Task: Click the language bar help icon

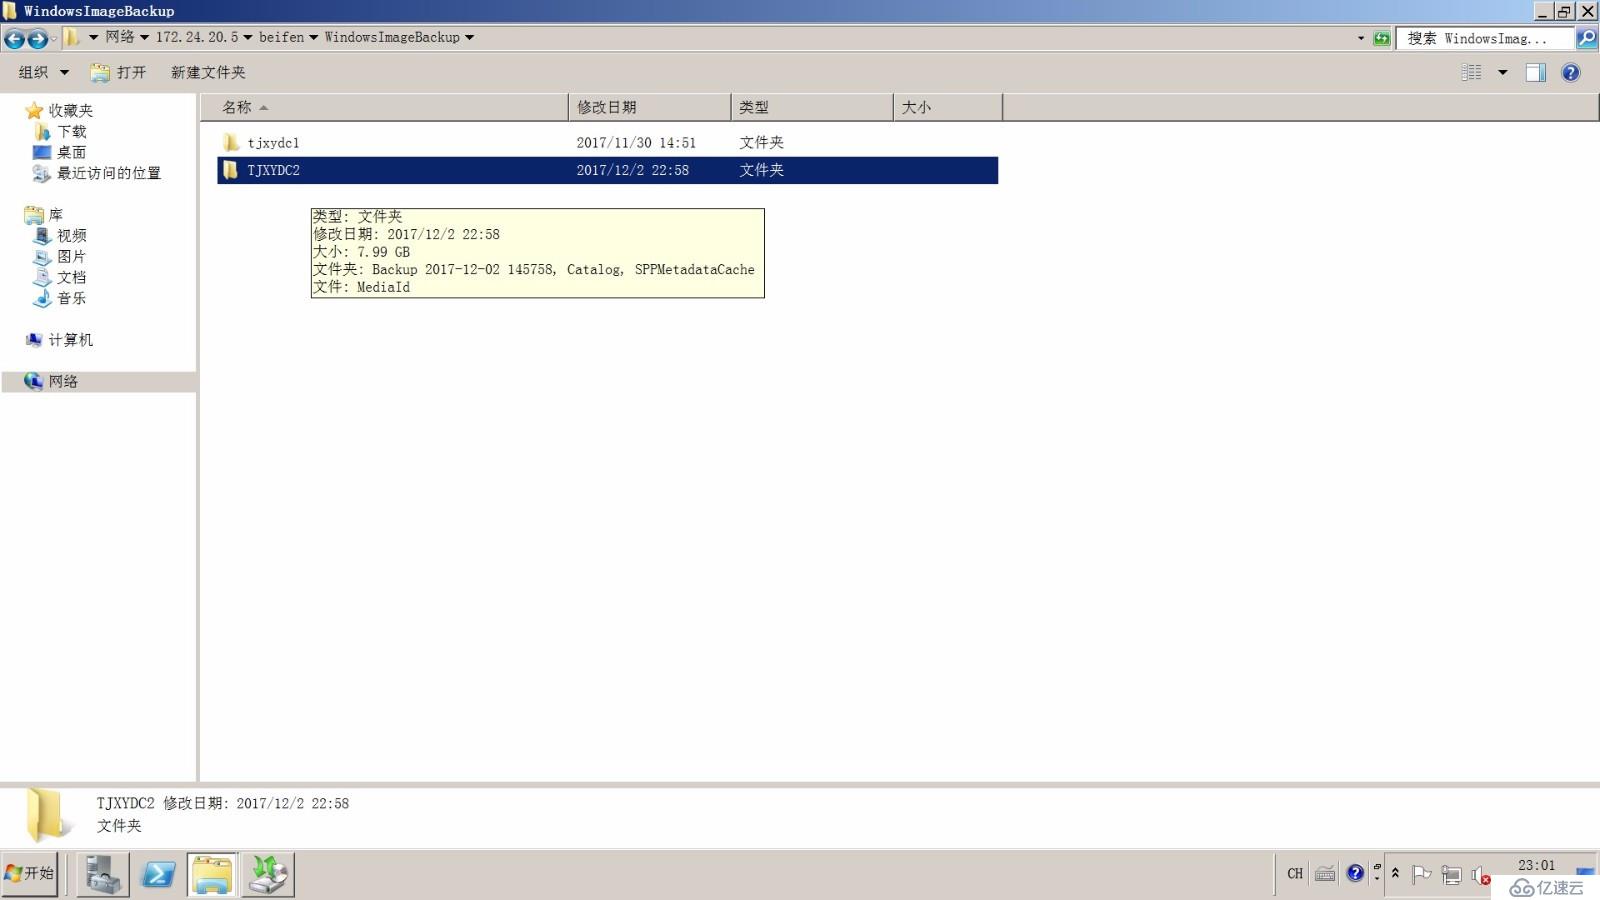Action: tap(1355, 873)
